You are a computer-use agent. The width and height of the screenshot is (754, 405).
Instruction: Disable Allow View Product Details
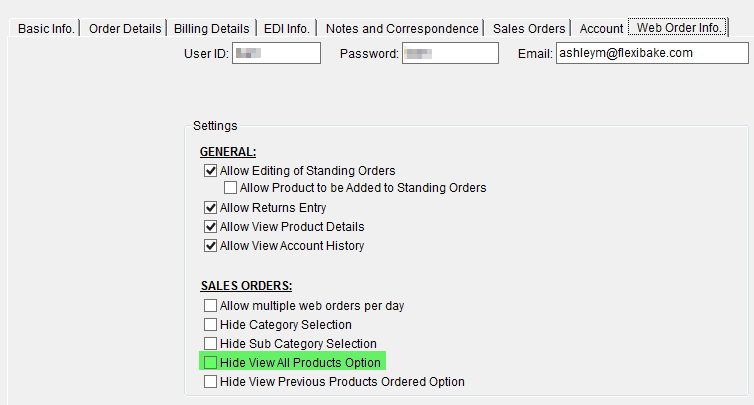[210, 227]
